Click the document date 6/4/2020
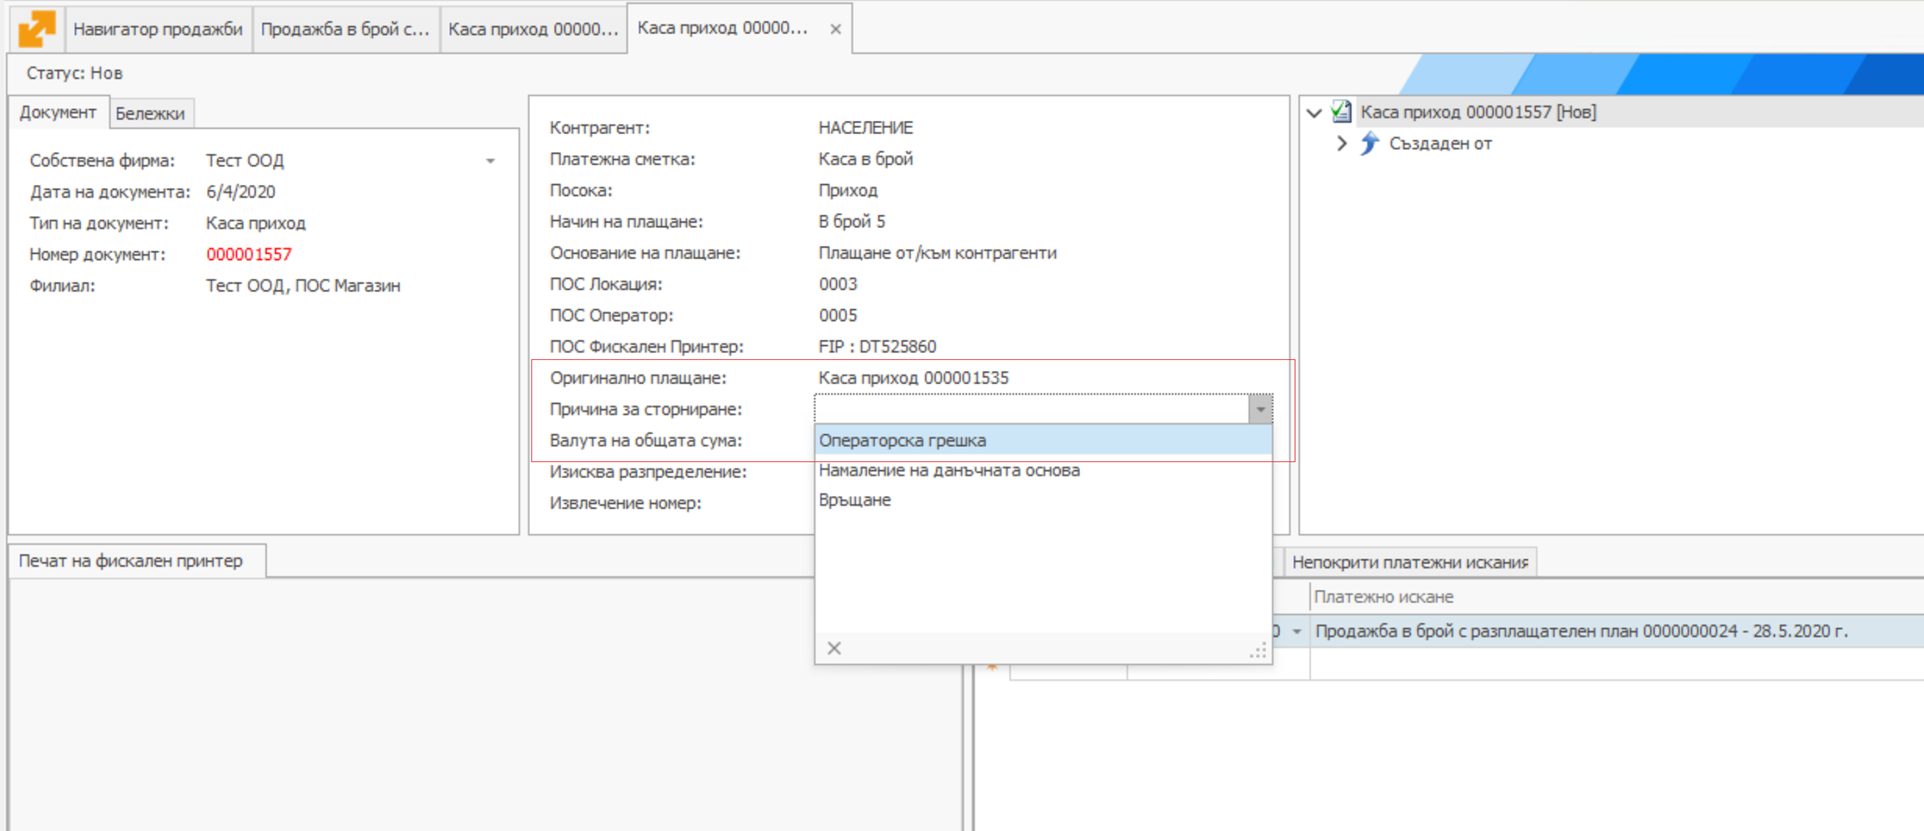Image resolution: width=1924 pixels, height=831 pixels. point(241,192)
